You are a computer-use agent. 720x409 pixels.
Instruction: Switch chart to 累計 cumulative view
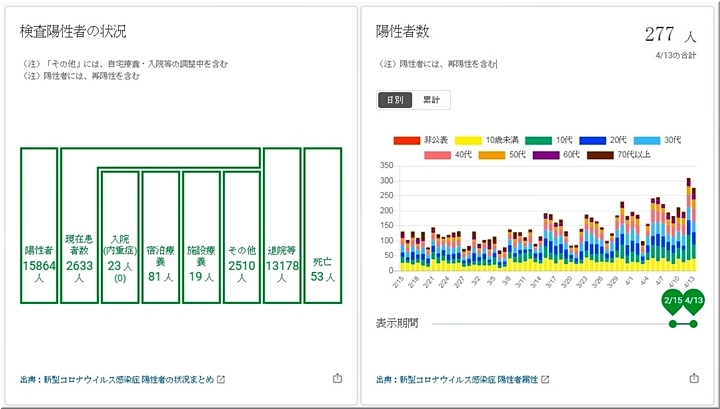431,100
